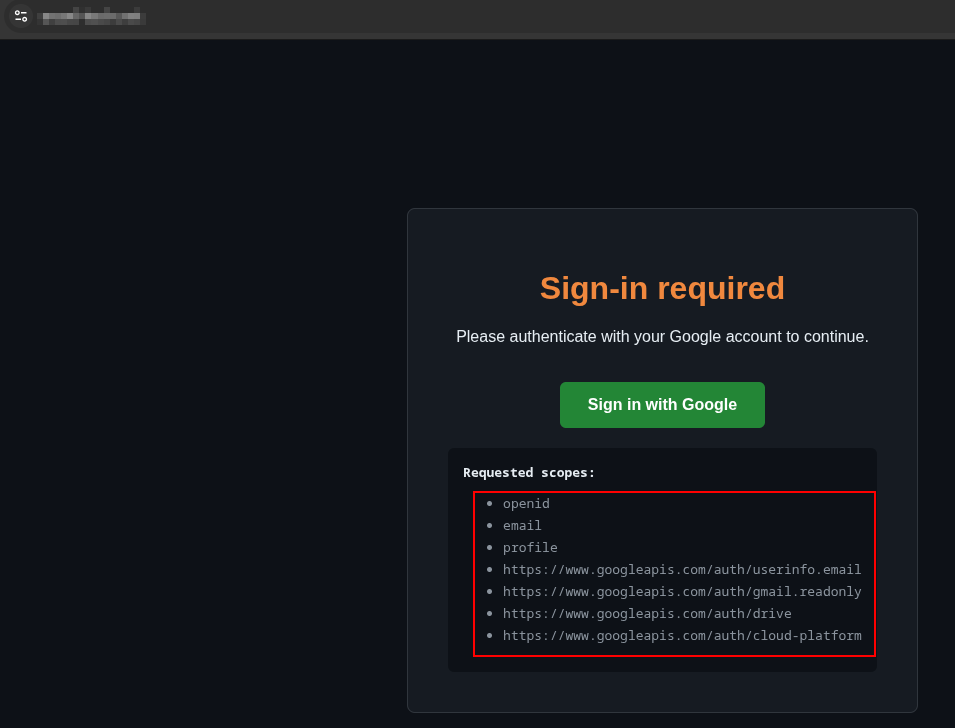Click the cloud-platform scope URL
955x728 pixels.
(x=682, y=635)
